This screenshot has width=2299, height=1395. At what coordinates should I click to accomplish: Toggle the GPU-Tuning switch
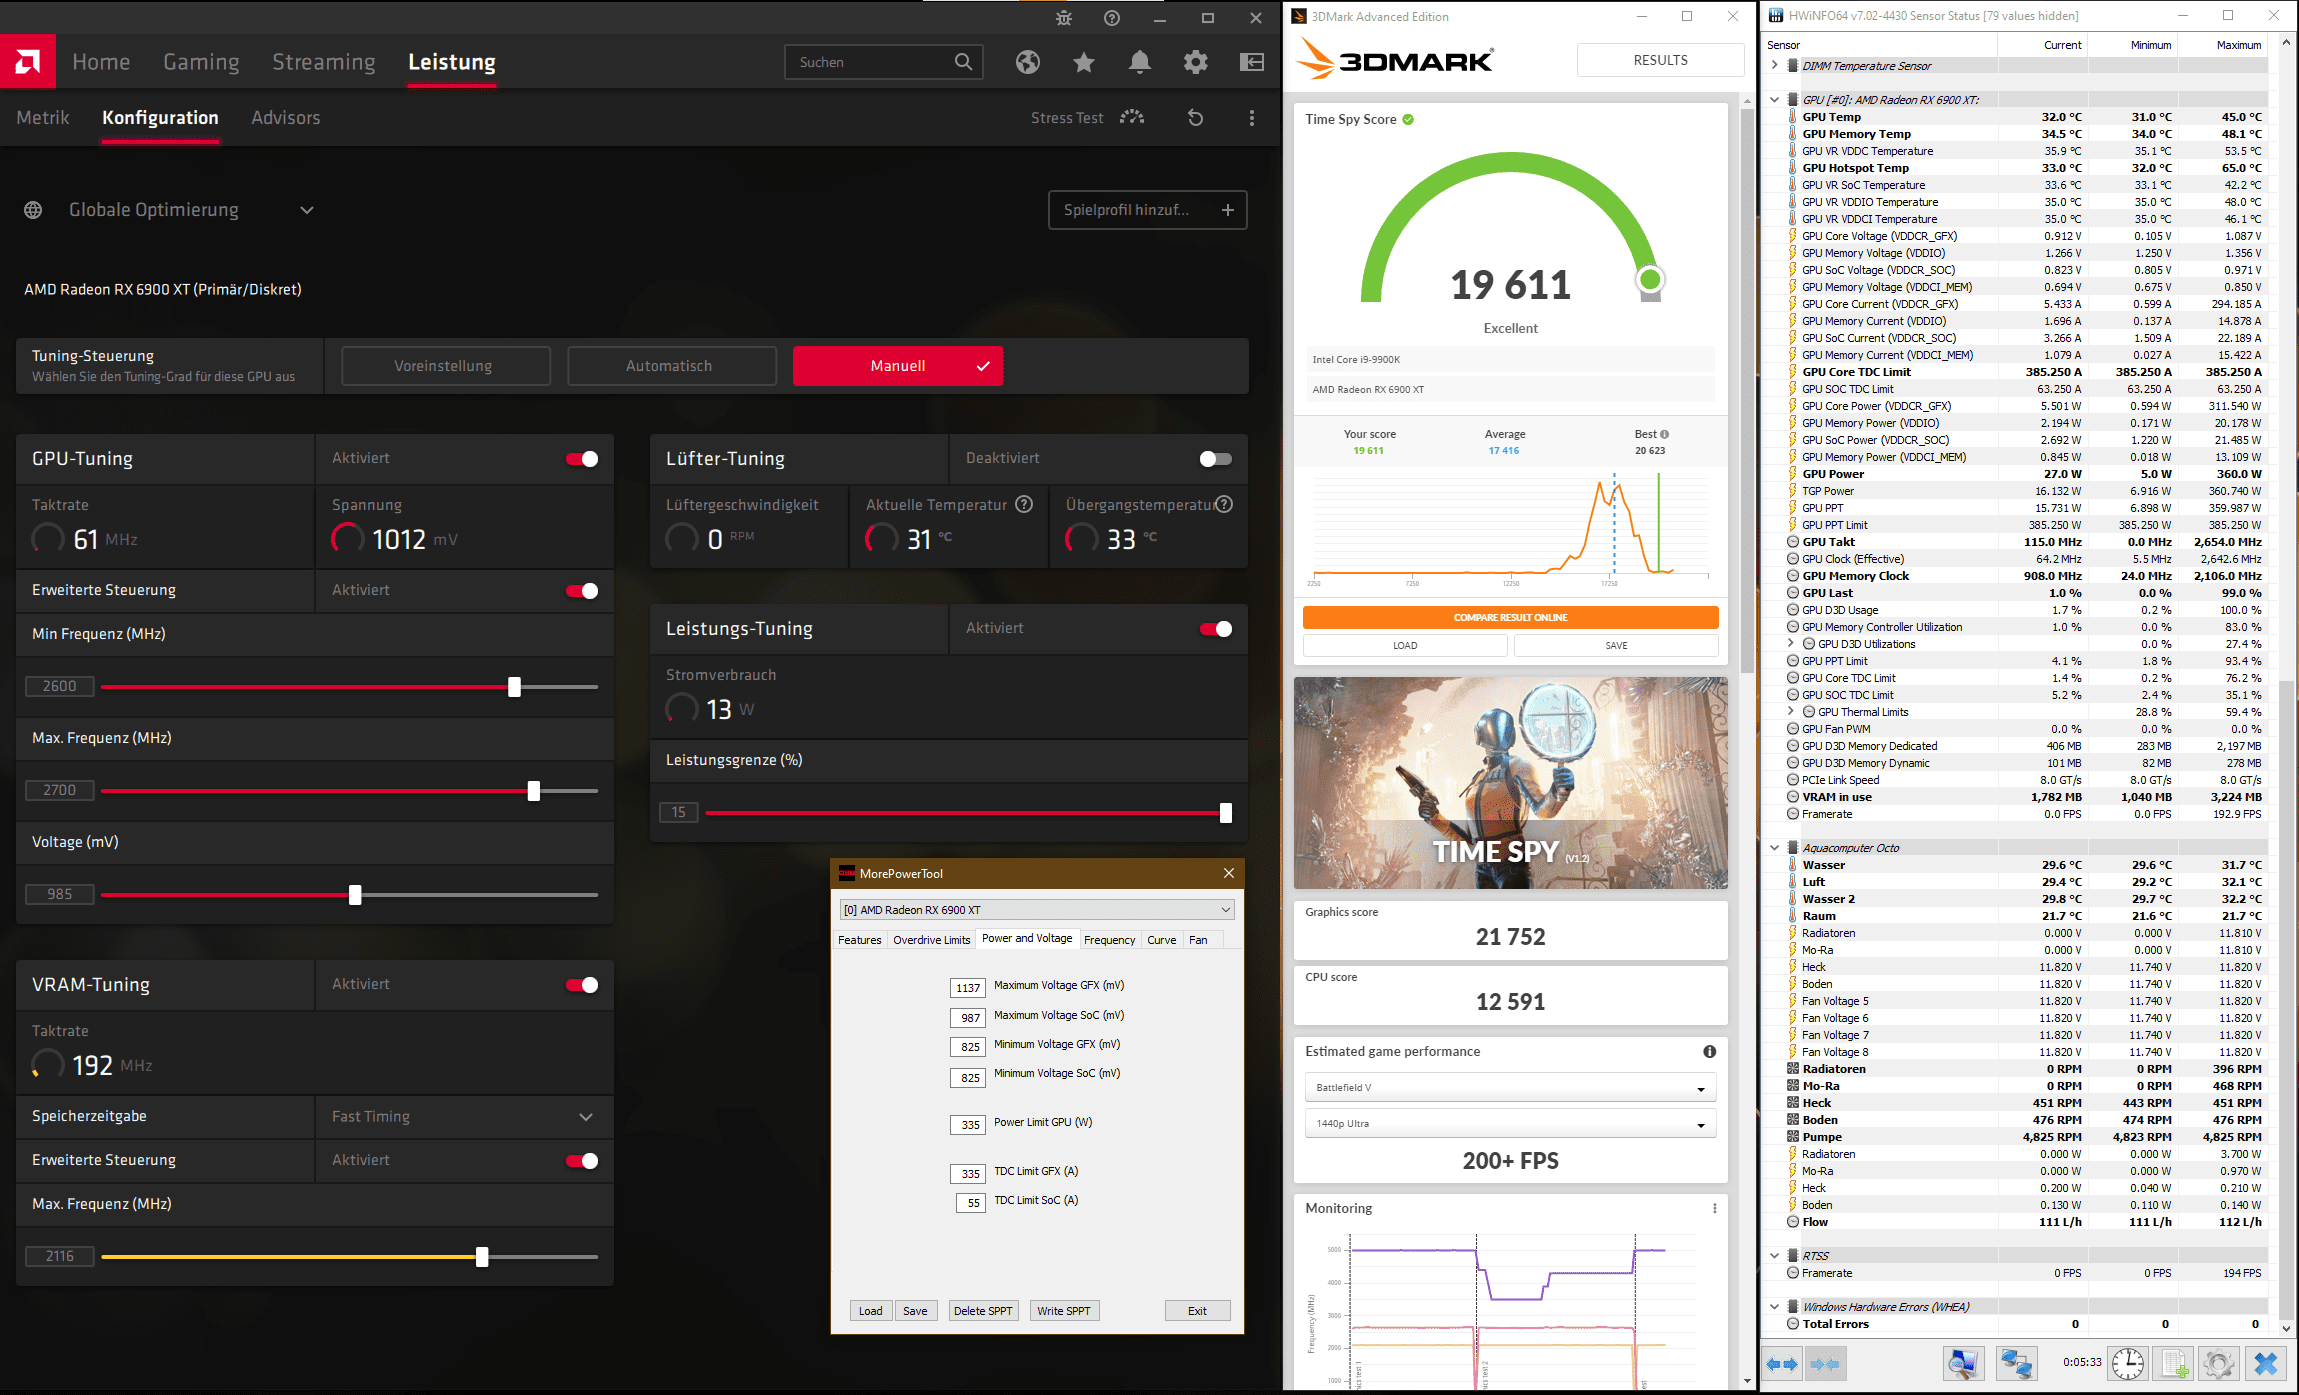coord(582,459)
